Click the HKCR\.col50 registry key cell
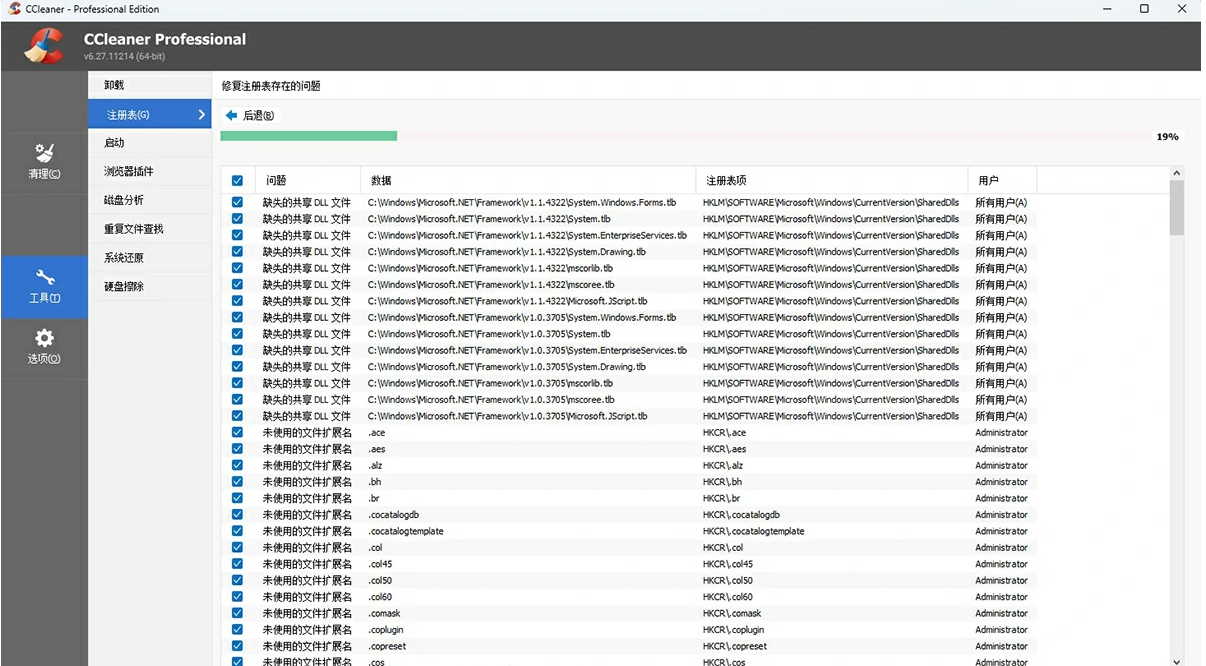Screen dimensions: 1206x666 tap(727, 580)
